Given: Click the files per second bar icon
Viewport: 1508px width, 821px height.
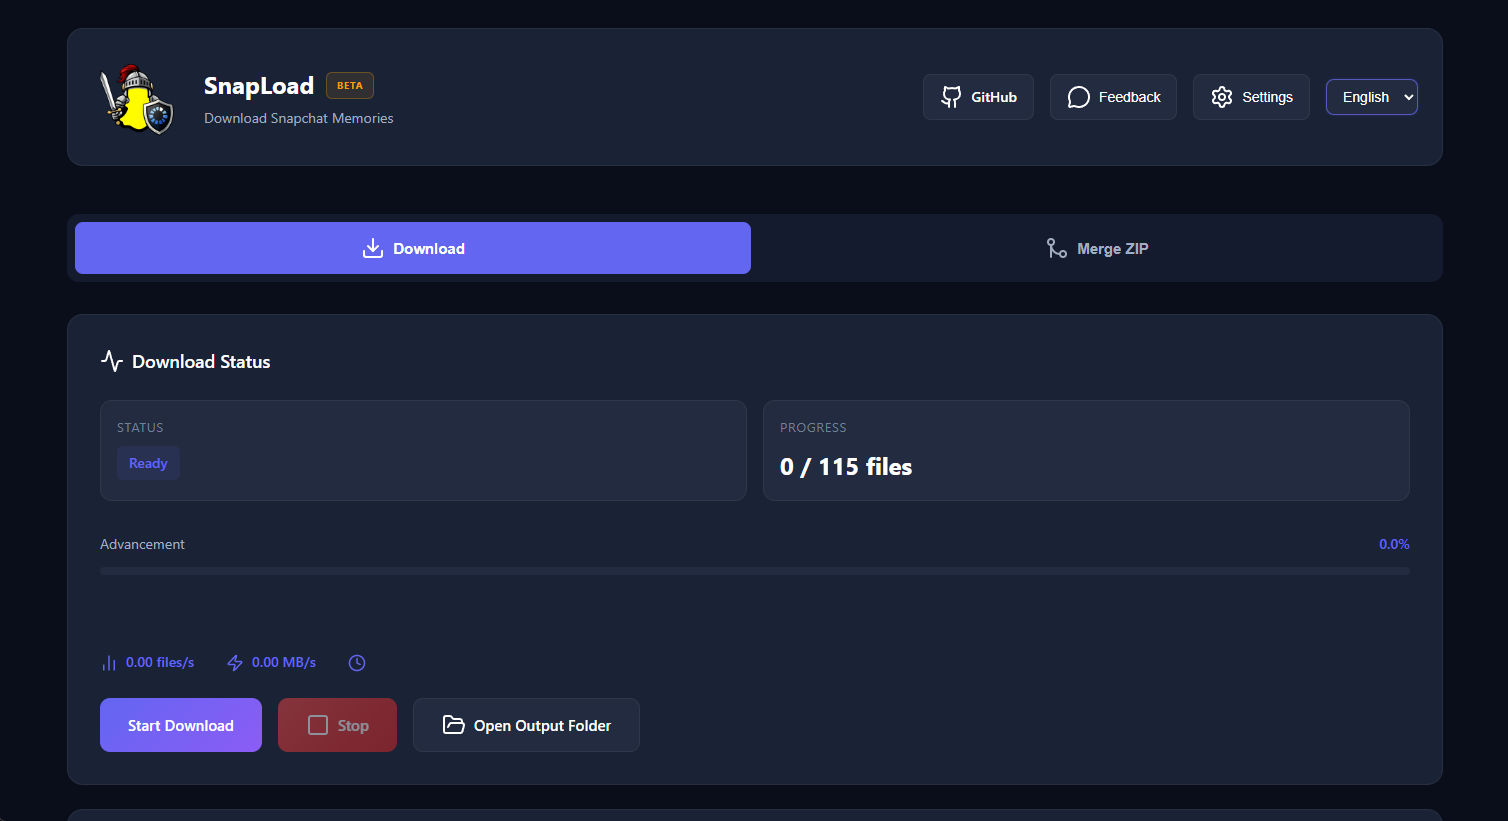Looking at the screenshot, I should click(x=109, y=663).
